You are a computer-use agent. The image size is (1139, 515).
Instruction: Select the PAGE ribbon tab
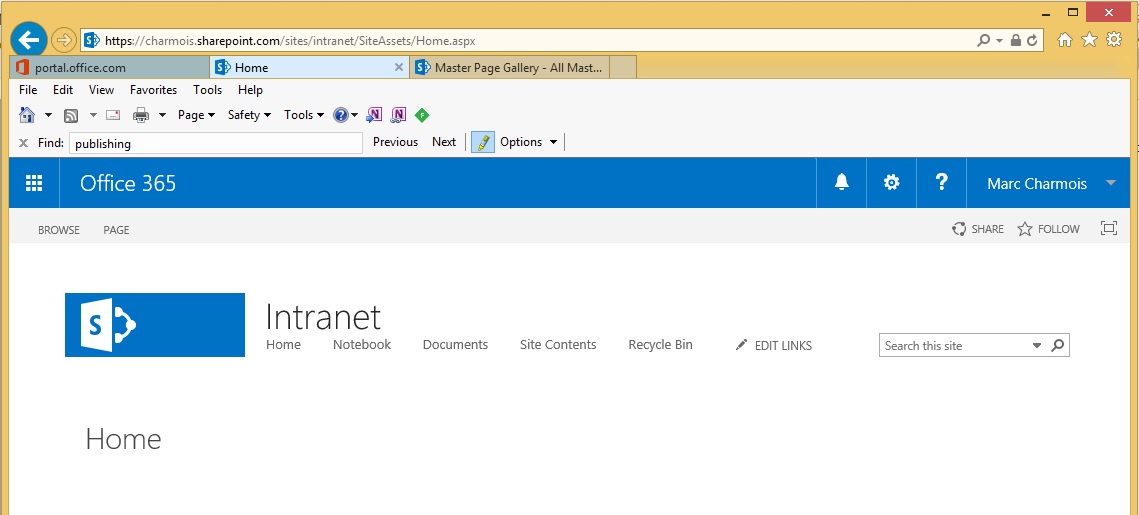116,230
